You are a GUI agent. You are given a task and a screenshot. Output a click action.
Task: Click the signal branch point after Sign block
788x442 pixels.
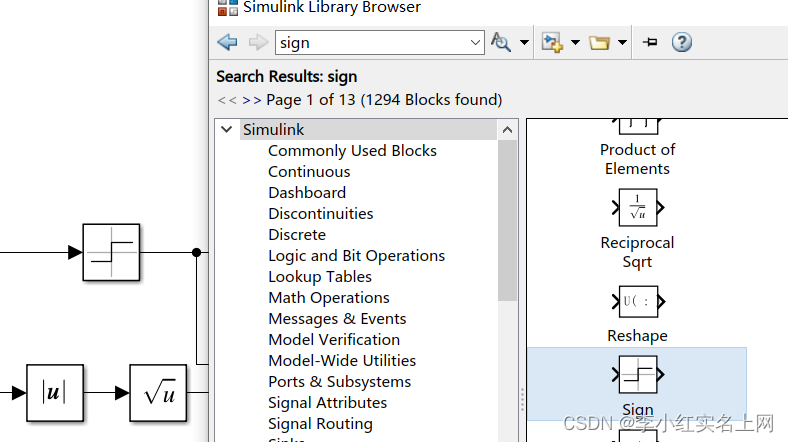coord(196,252)
